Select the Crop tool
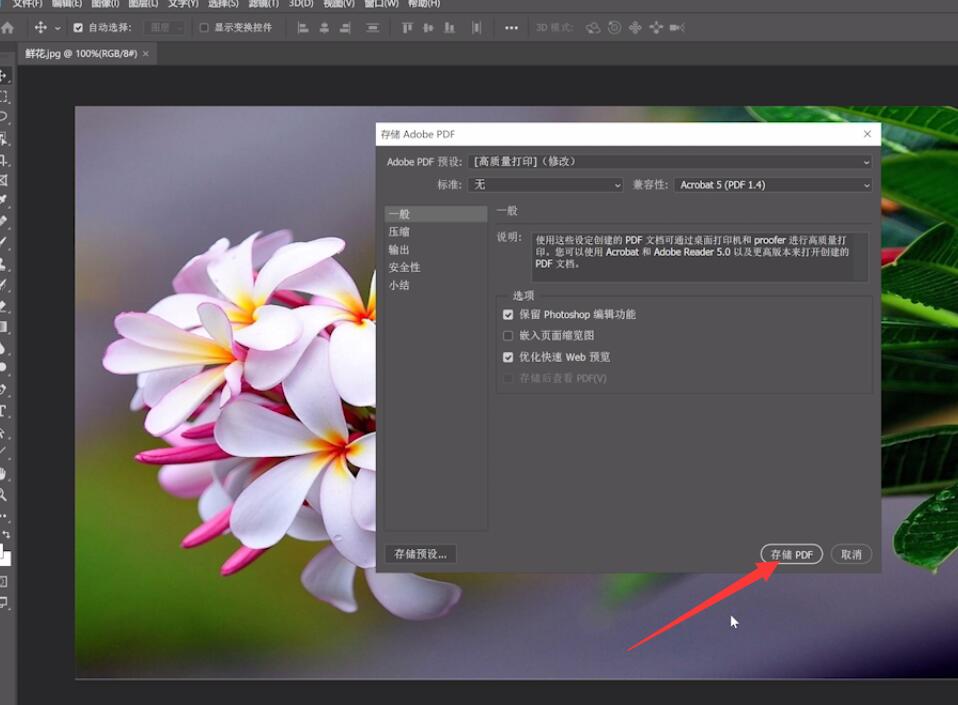This screenshot has width=958, height=705. [4, 160]
